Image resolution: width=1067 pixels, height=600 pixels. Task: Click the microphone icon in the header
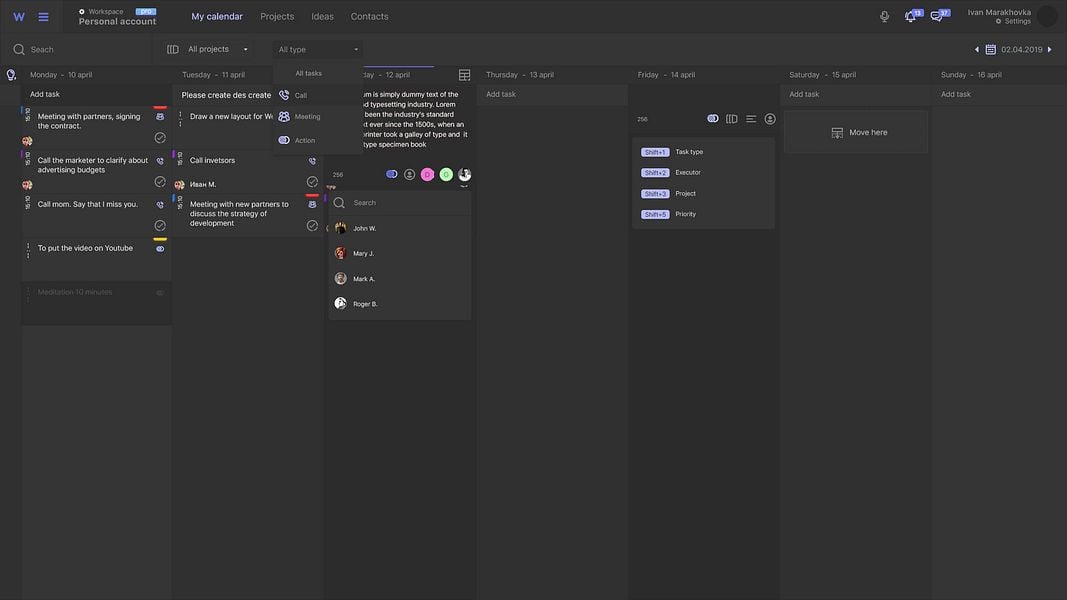coord(884,16)
